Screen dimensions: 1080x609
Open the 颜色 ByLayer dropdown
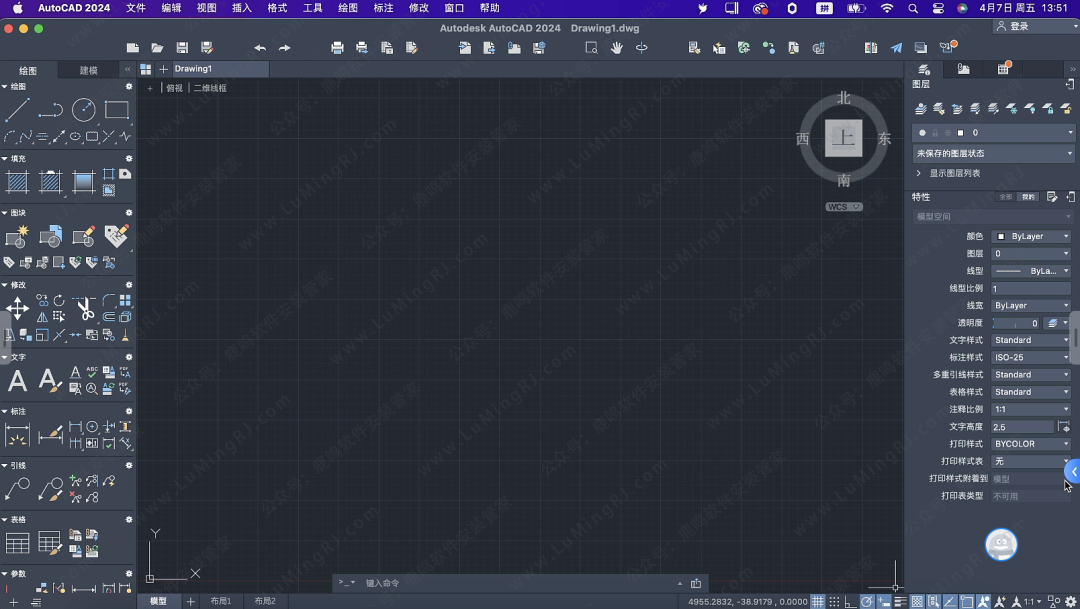pyautogui.click(x=1032, y=236)
